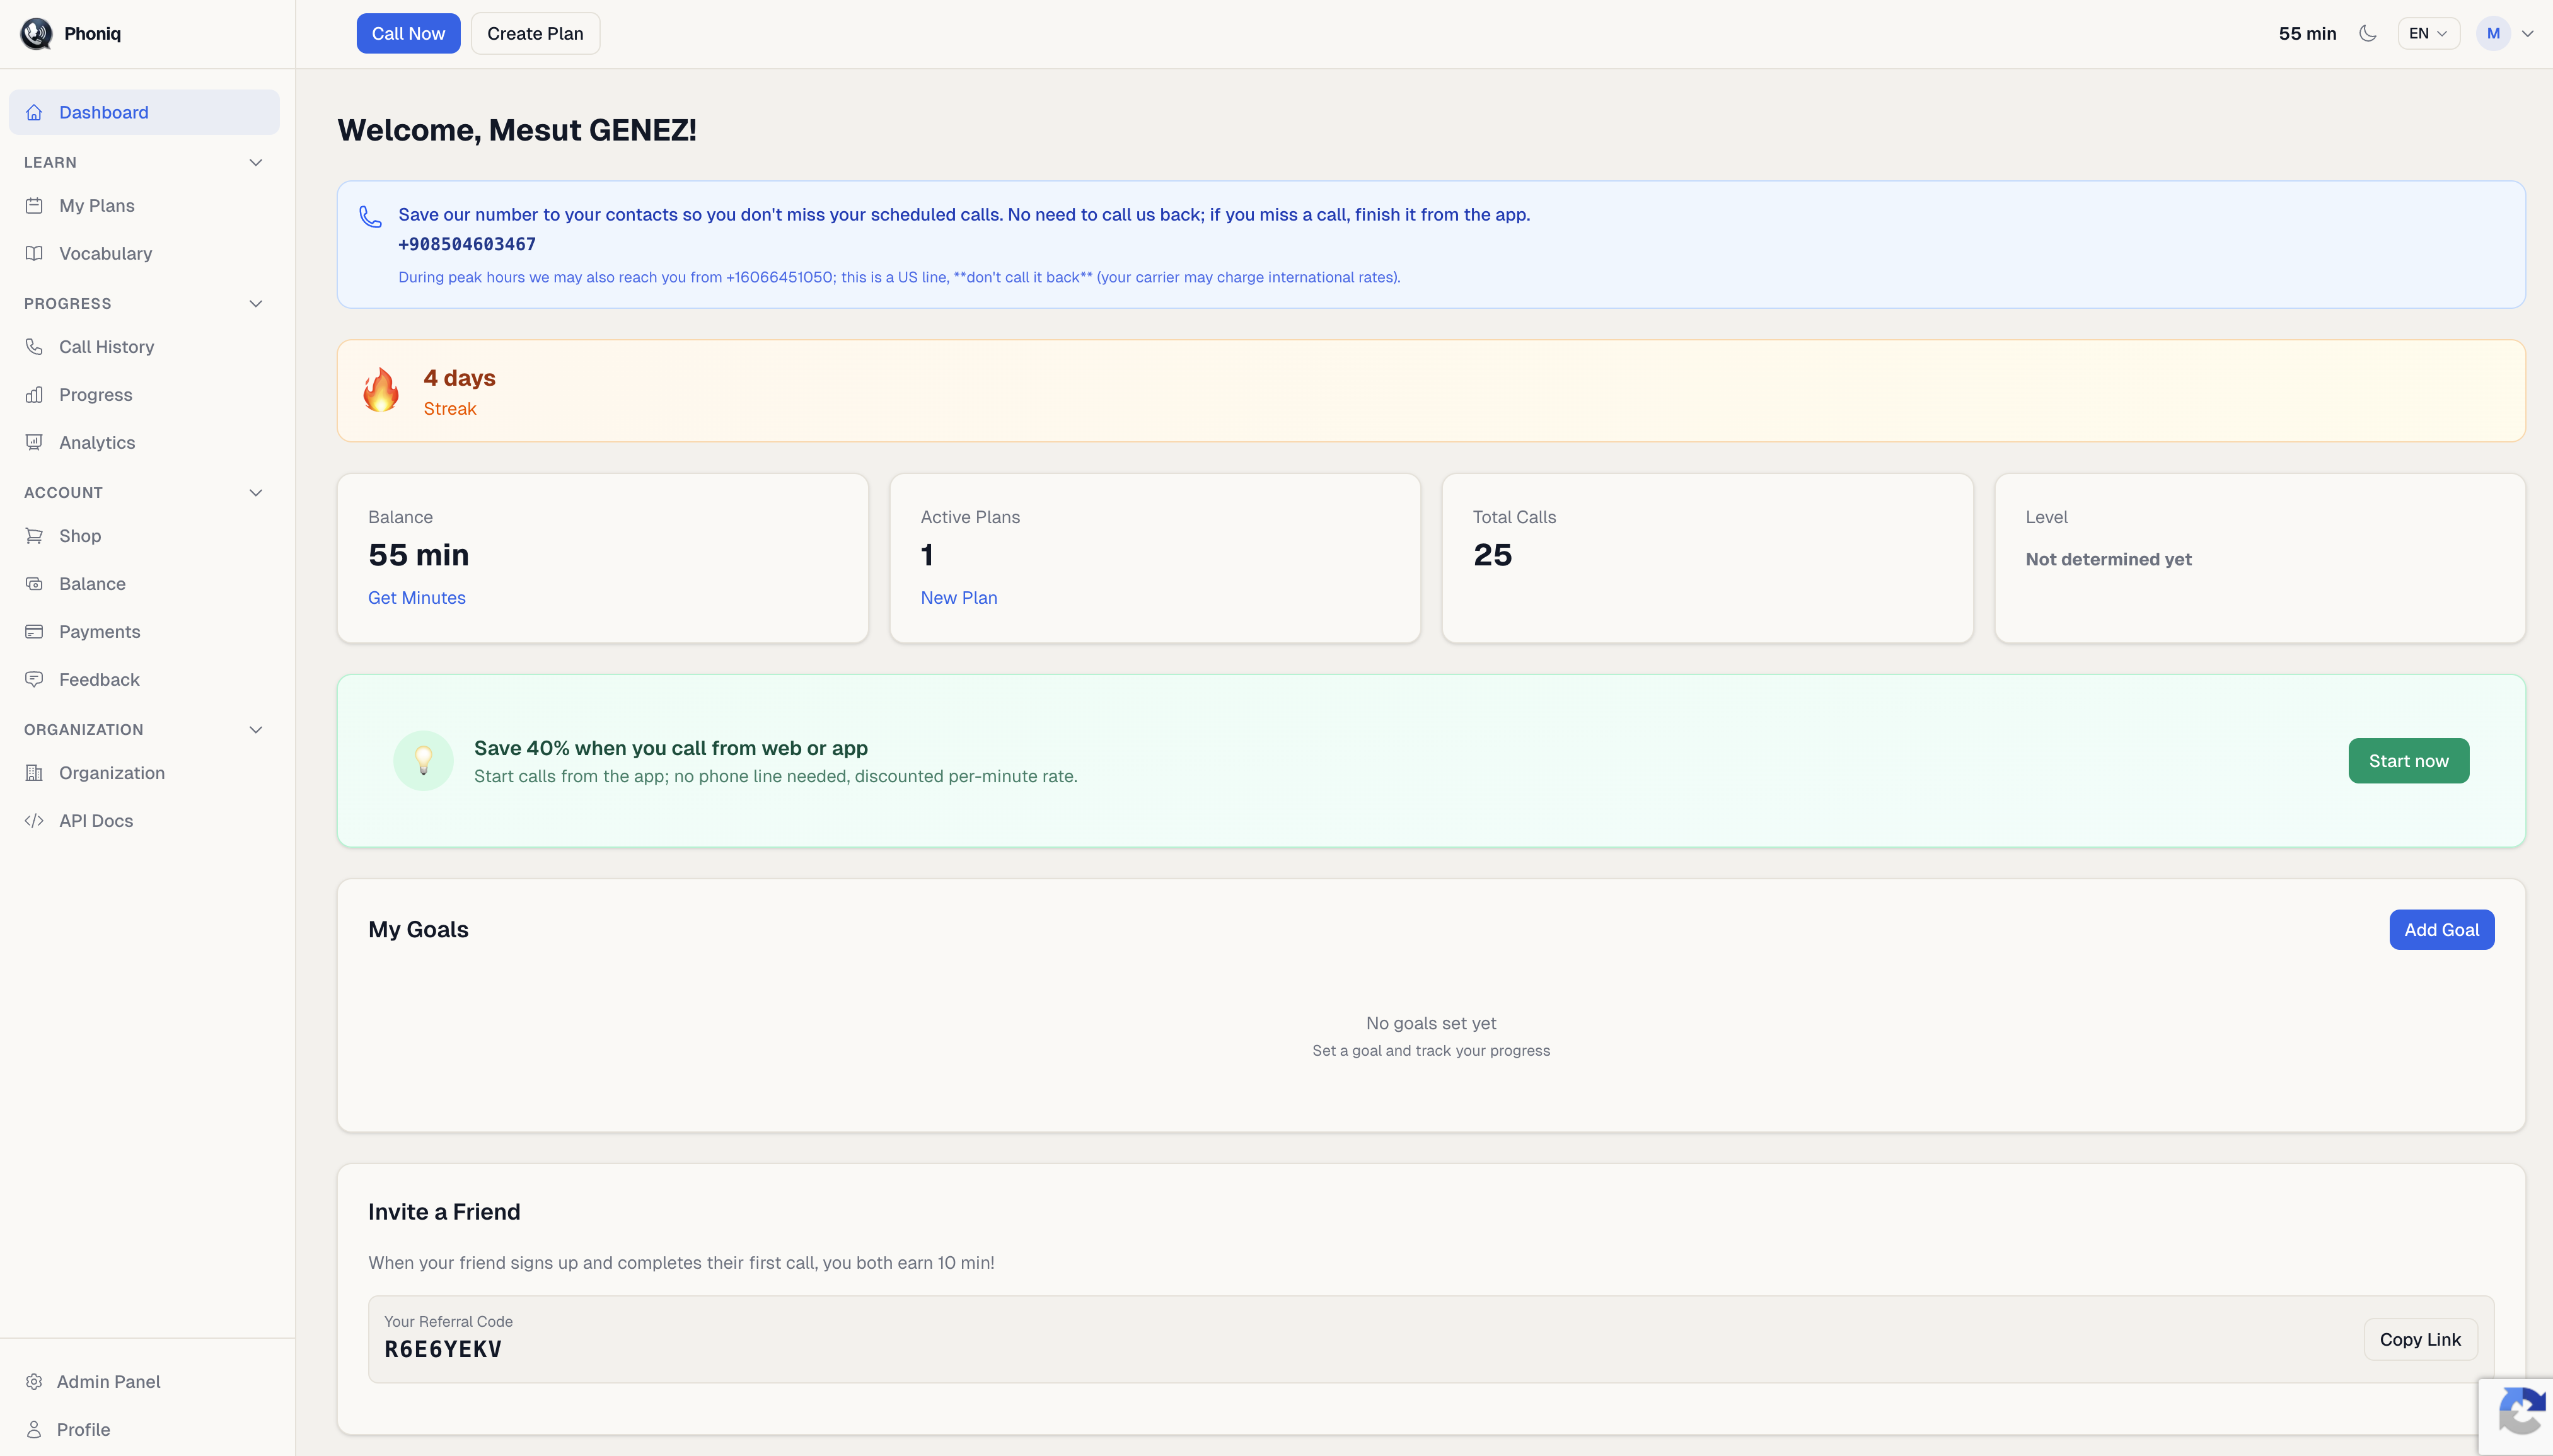Open My Plans page
The height and width of the screenshot is (1456, 2553).
point(144,205)
